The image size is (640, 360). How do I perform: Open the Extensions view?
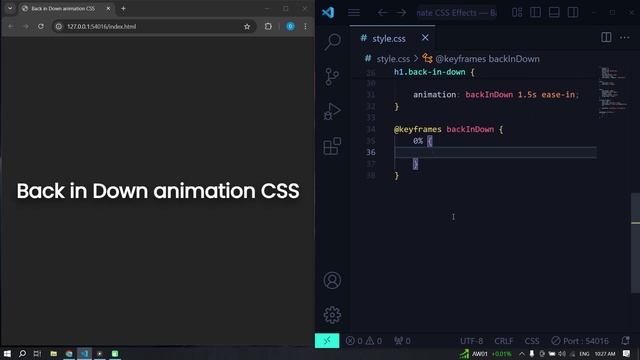[x=332, y=146]
